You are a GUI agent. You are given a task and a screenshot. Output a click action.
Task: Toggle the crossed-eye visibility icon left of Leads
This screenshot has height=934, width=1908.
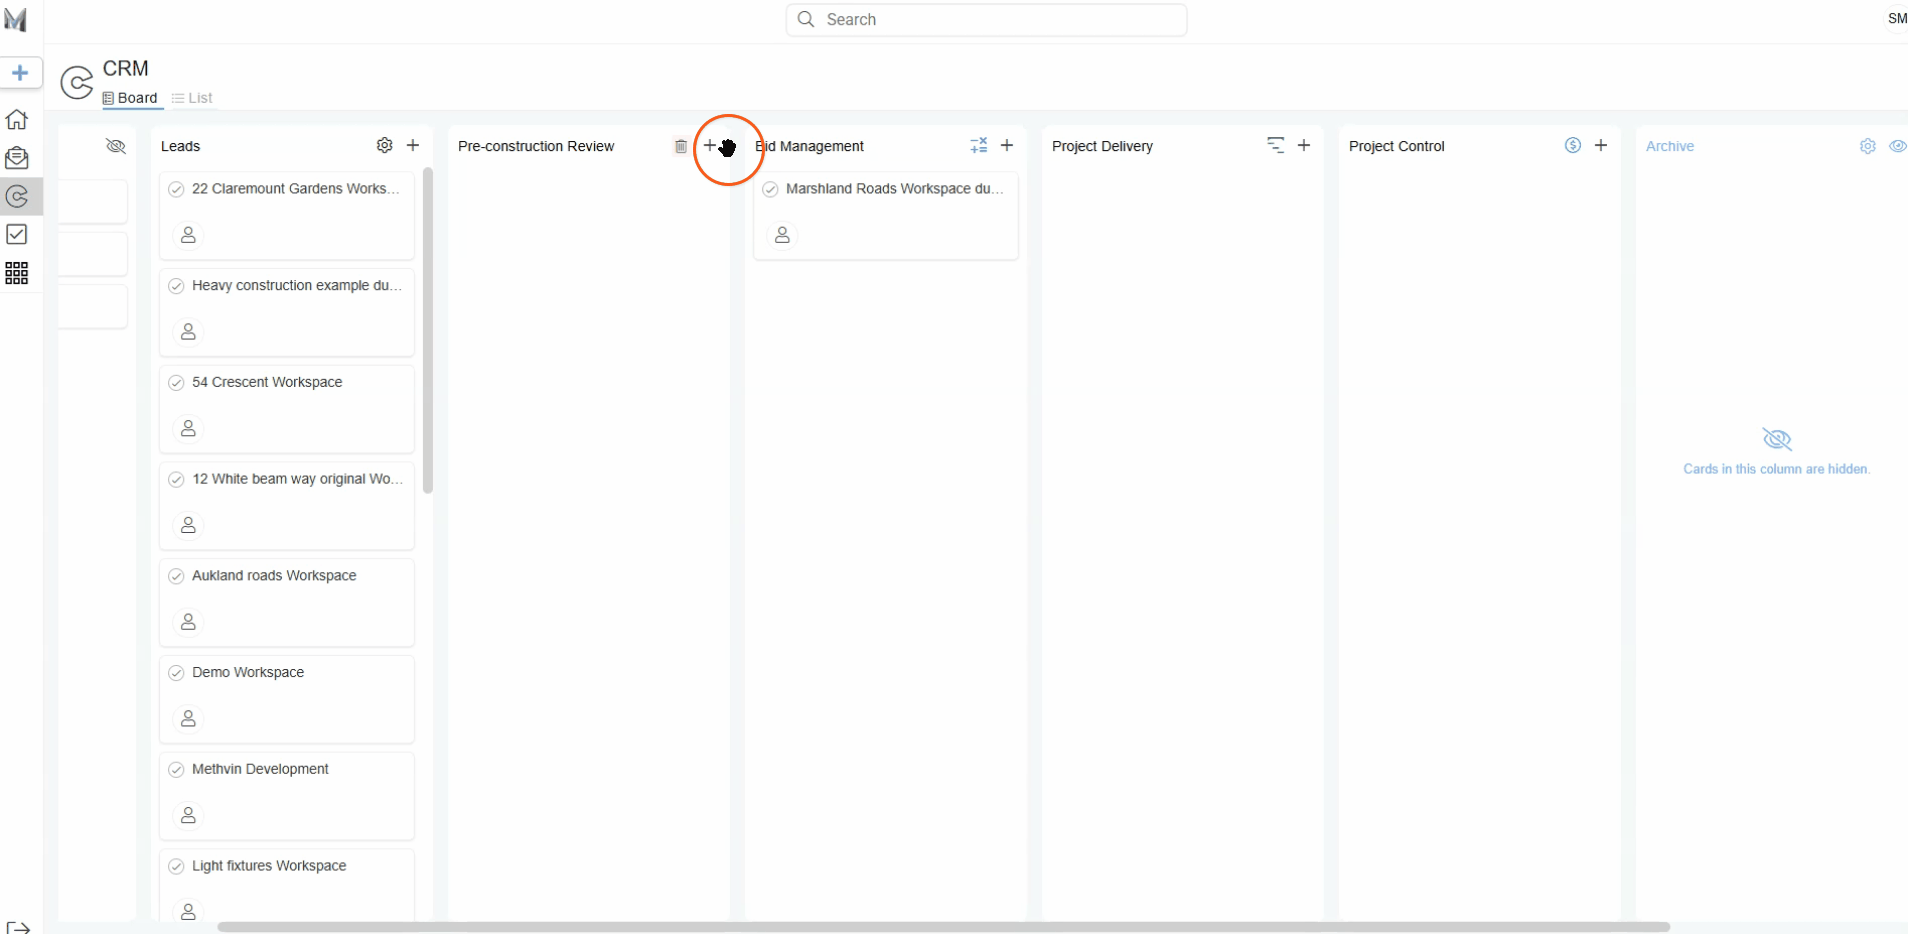coord(116,146)
